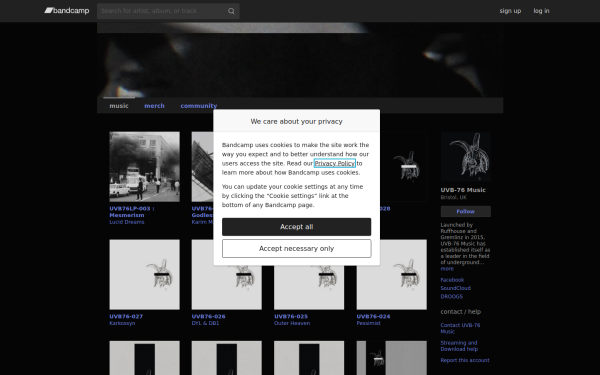Open the UVB76-025 title link
The width and height of the screenshot is (600, 375).
[291, 316]
